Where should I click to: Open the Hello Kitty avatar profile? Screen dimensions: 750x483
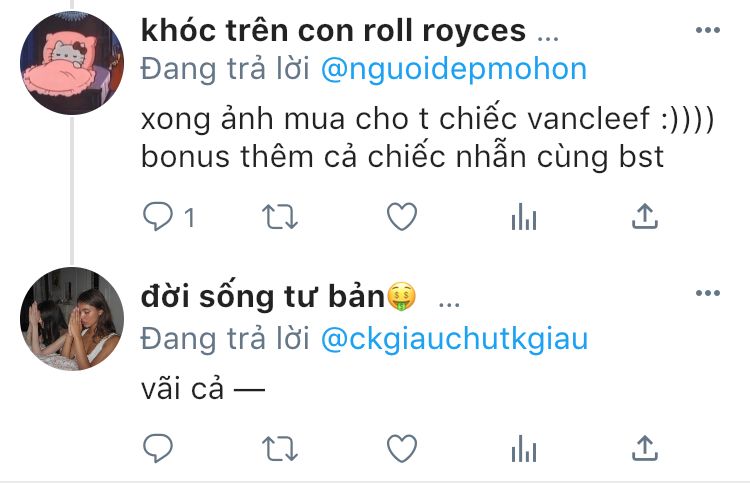72,63
